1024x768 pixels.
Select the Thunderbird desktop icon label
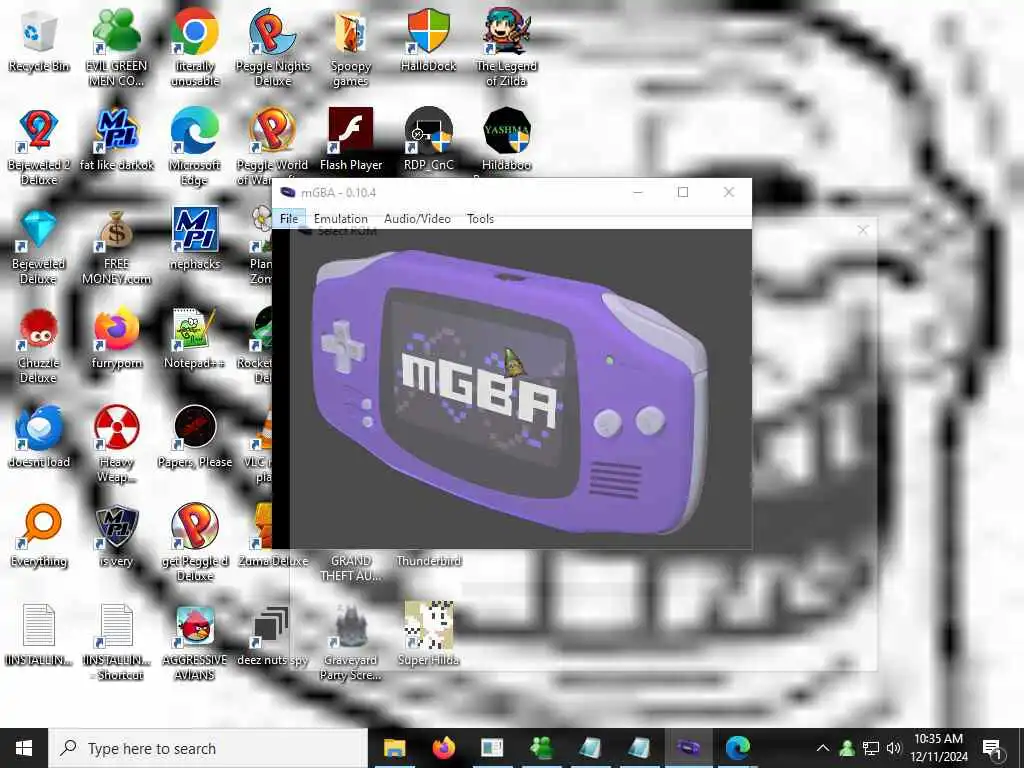(428, 561)
